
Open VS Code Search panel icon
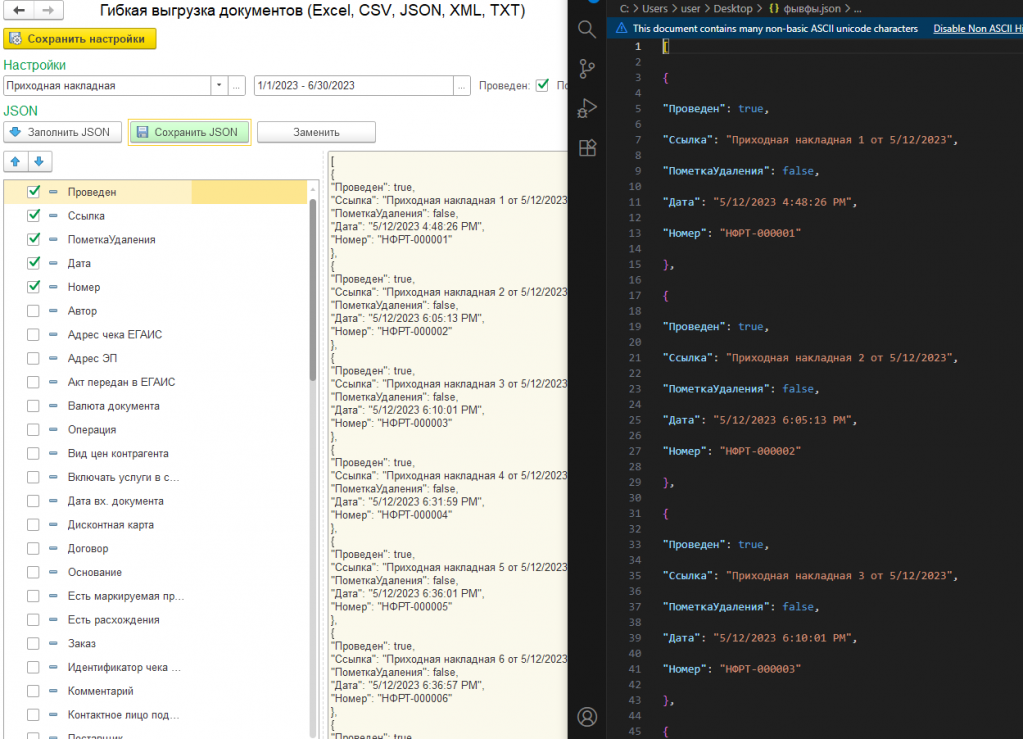[x=587, y=30]
